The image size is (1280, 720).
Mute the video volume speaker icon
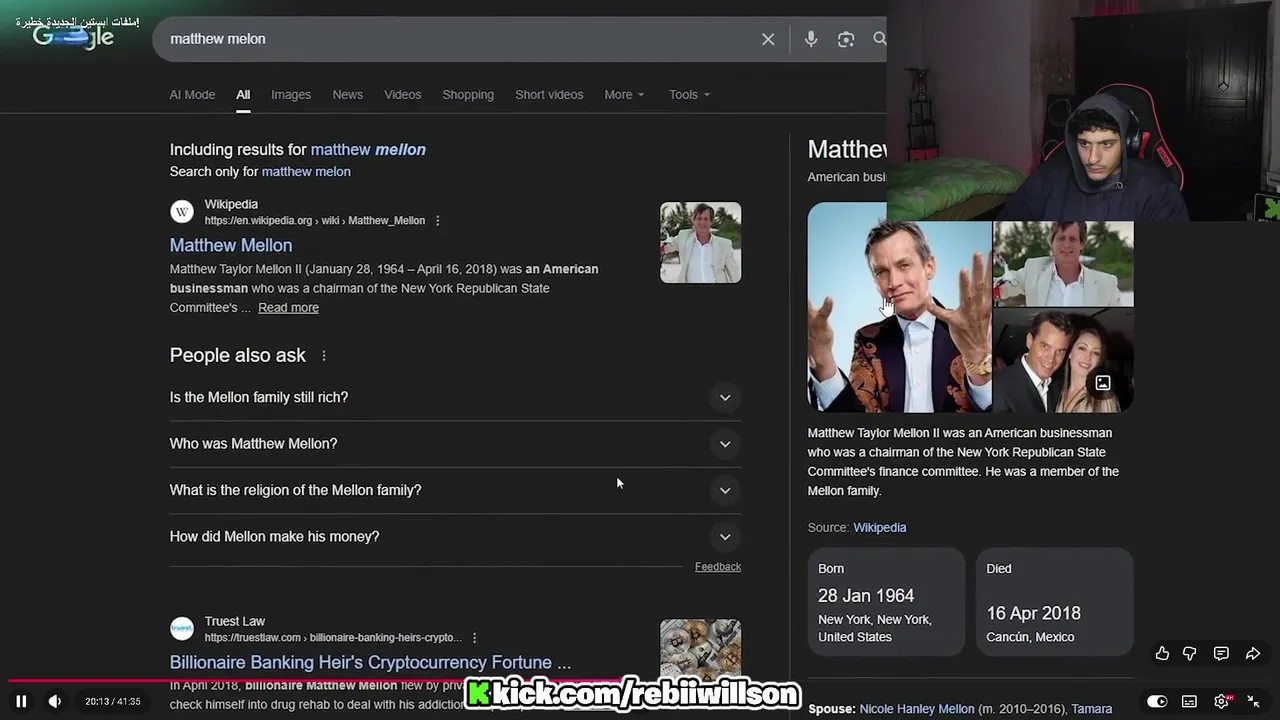coord(55,701)
